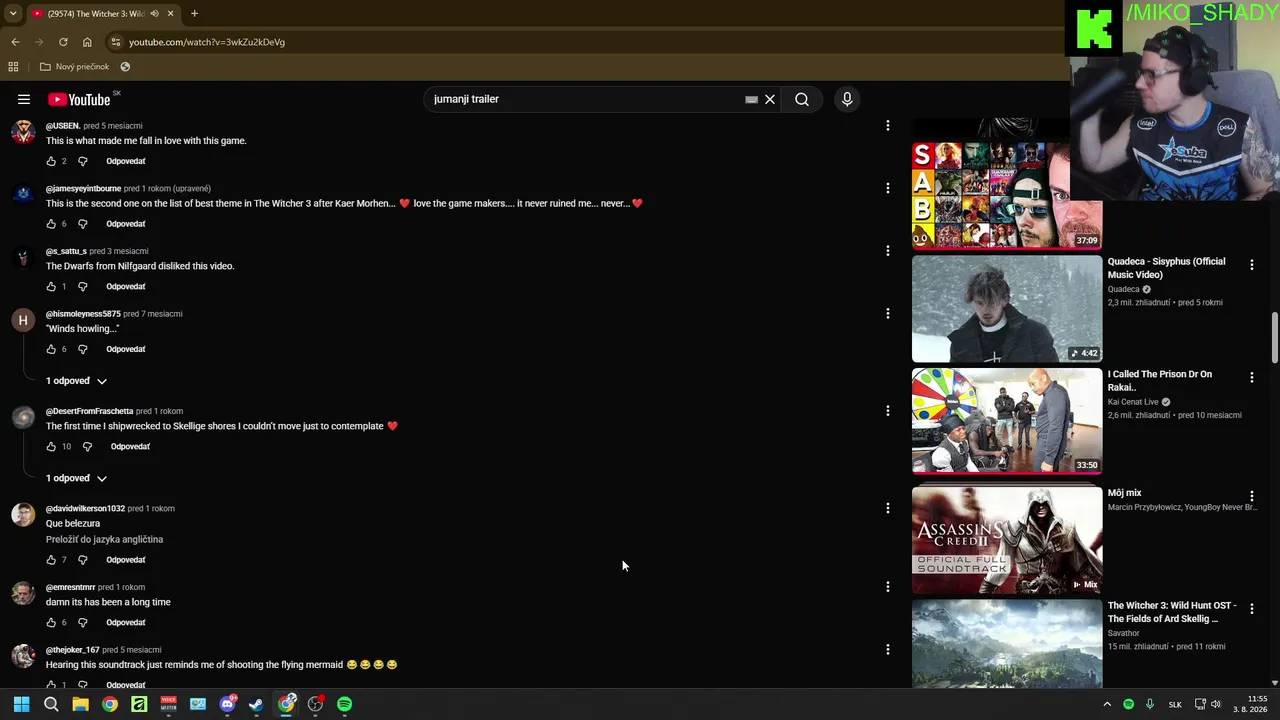Expand 1 reply under "Winds howling..." comment

76,381
